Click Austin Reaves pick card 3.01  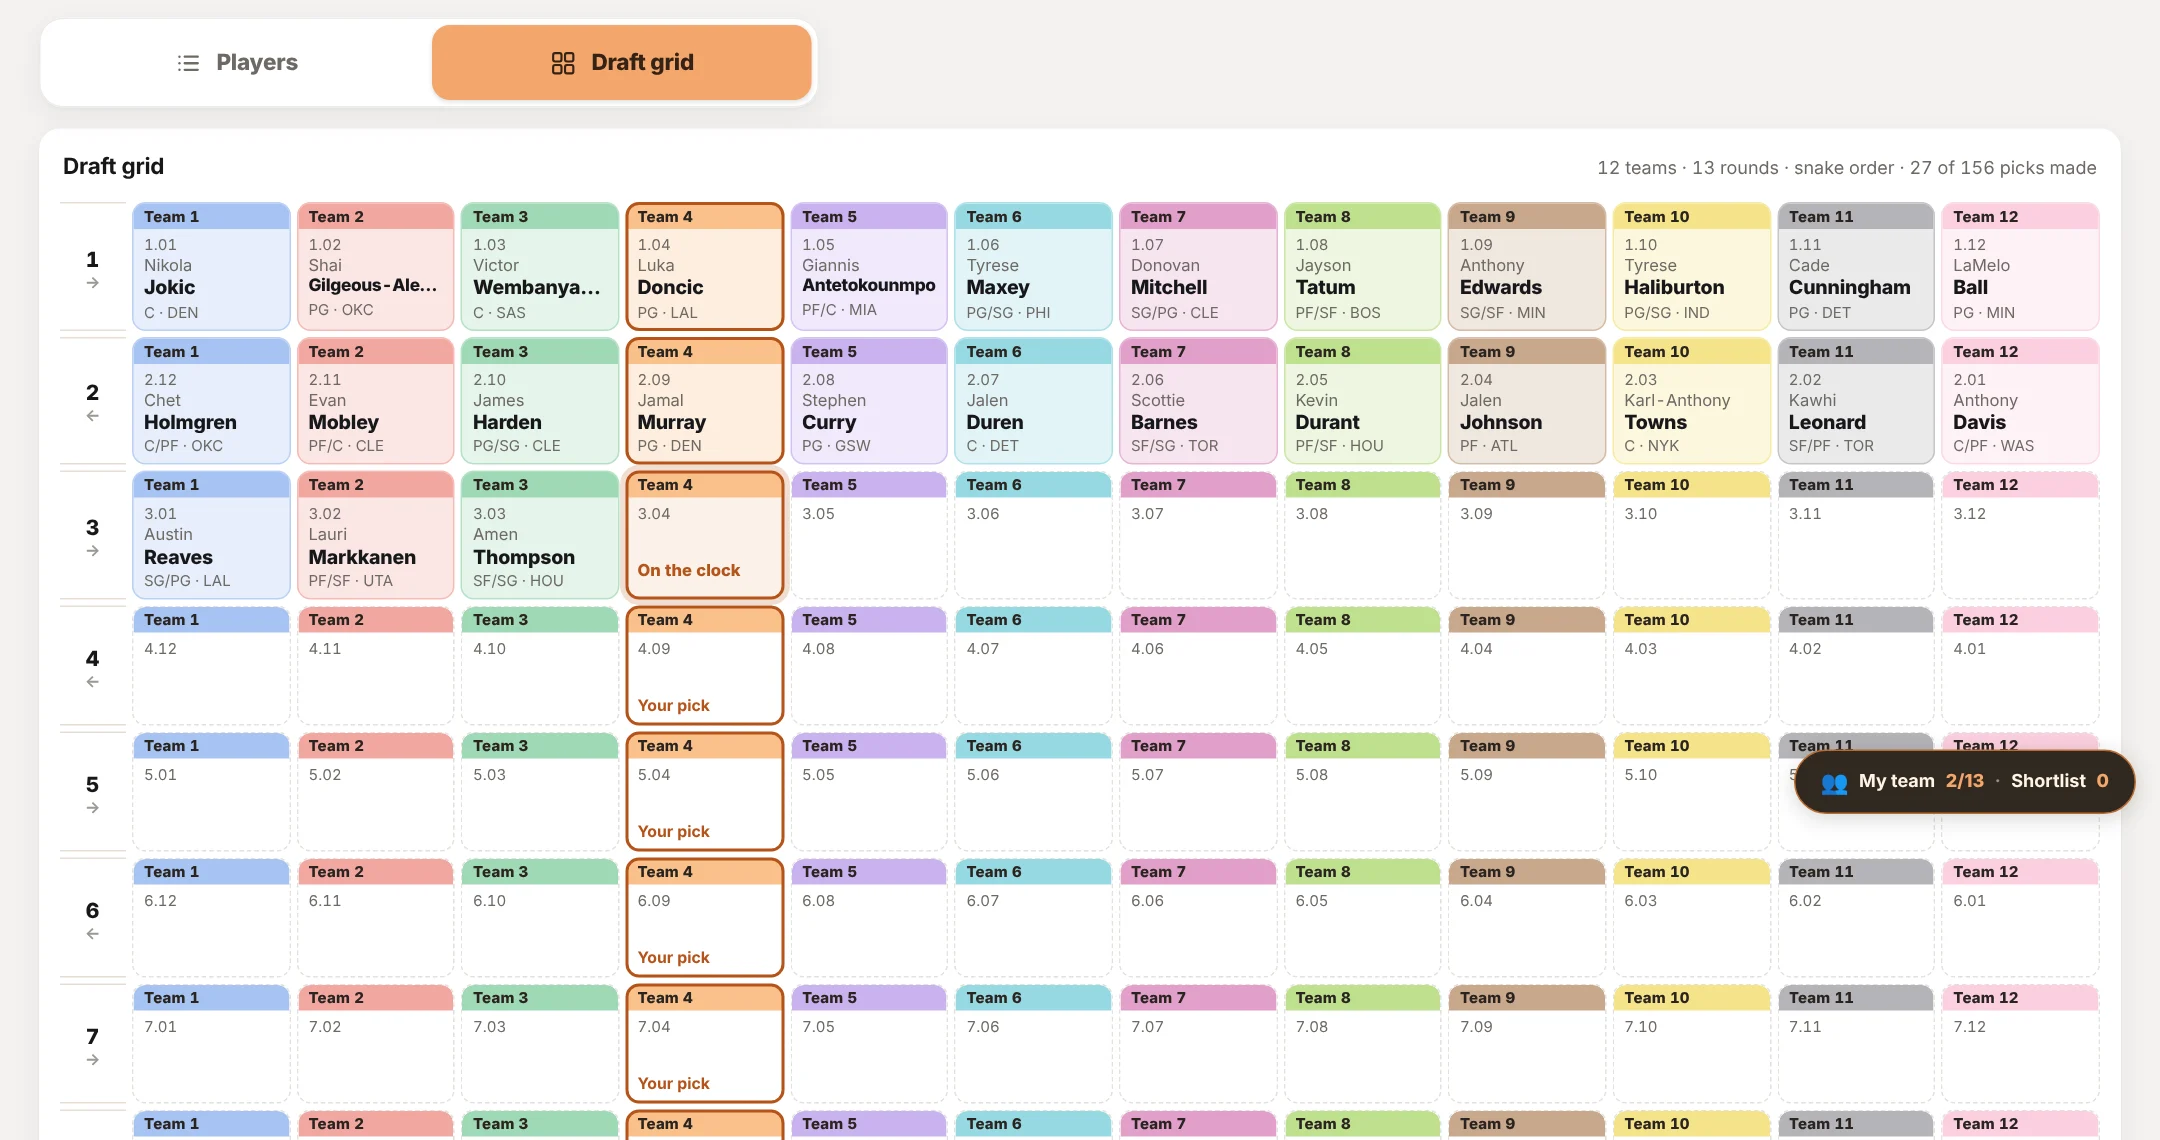211,535
